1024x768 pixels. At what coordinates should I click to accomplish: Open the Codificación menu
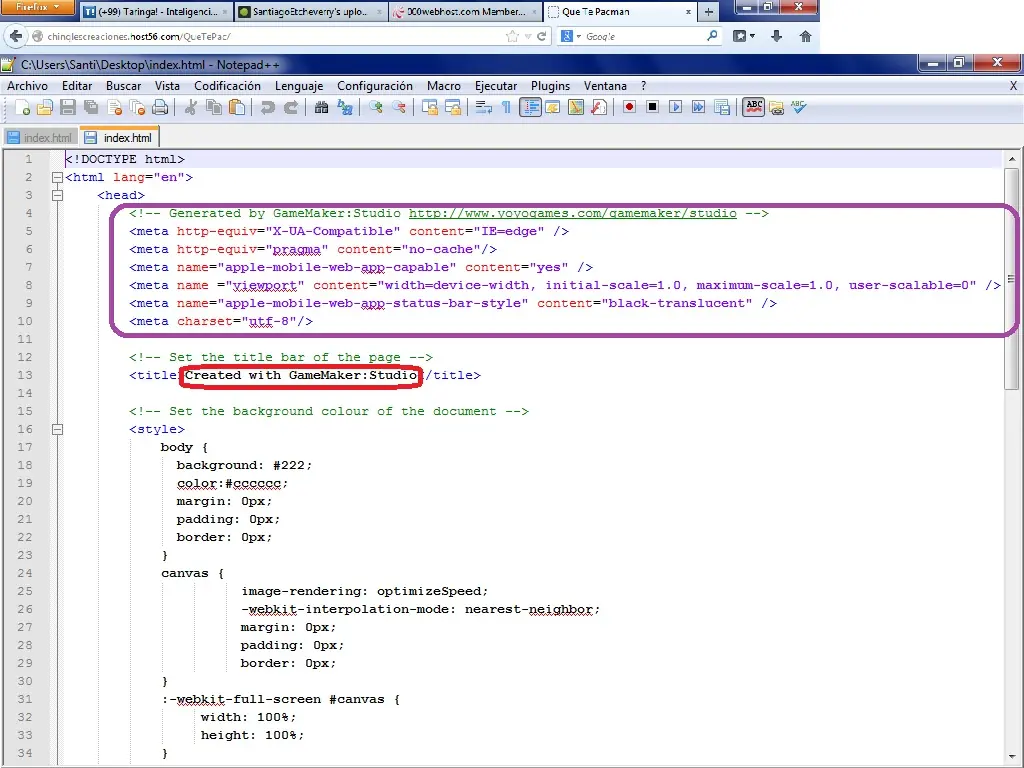[x=227, y=86]
